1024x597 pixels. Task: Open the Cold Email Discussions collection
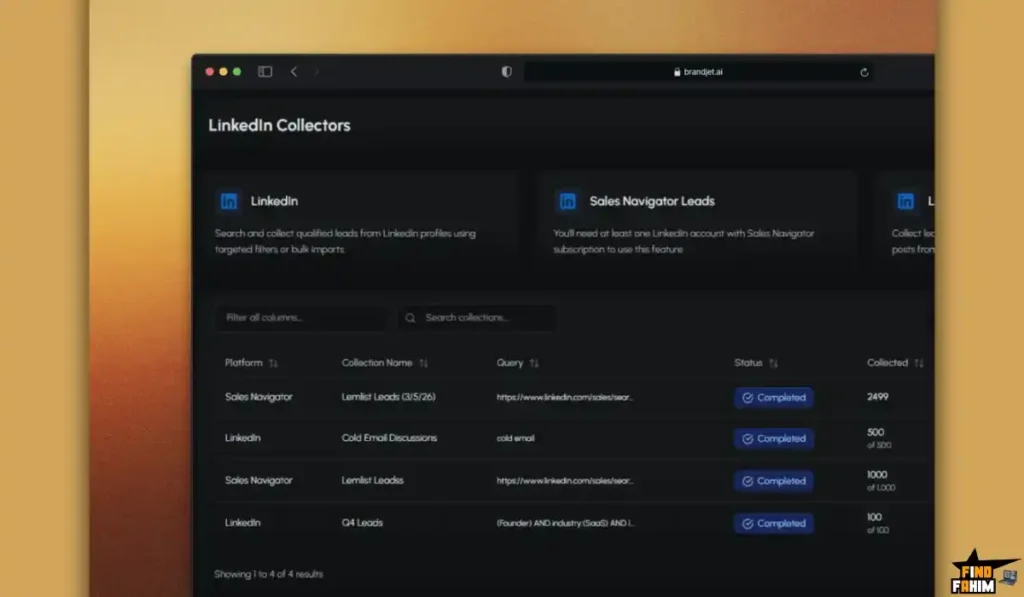[x=389, y=438]
